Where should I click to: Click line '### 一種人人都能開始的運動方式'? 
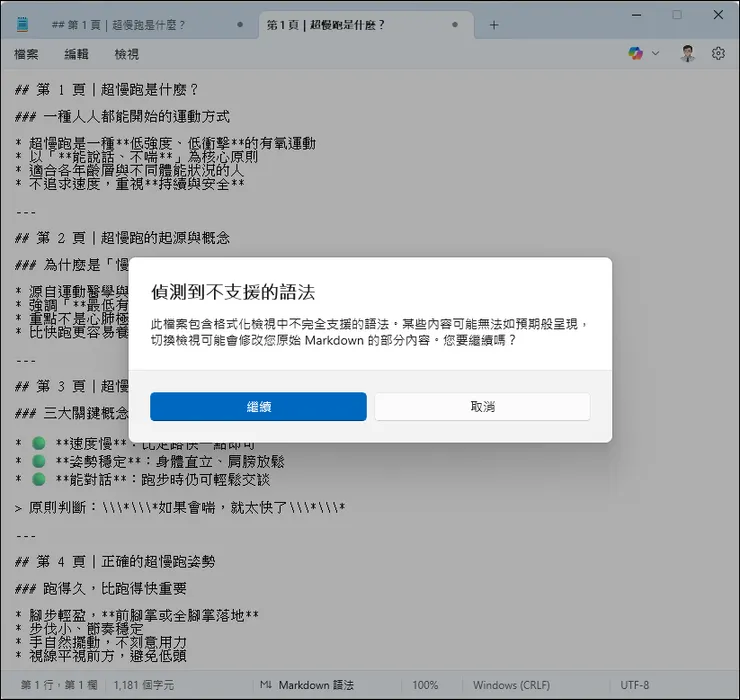[x=122, y=117]
